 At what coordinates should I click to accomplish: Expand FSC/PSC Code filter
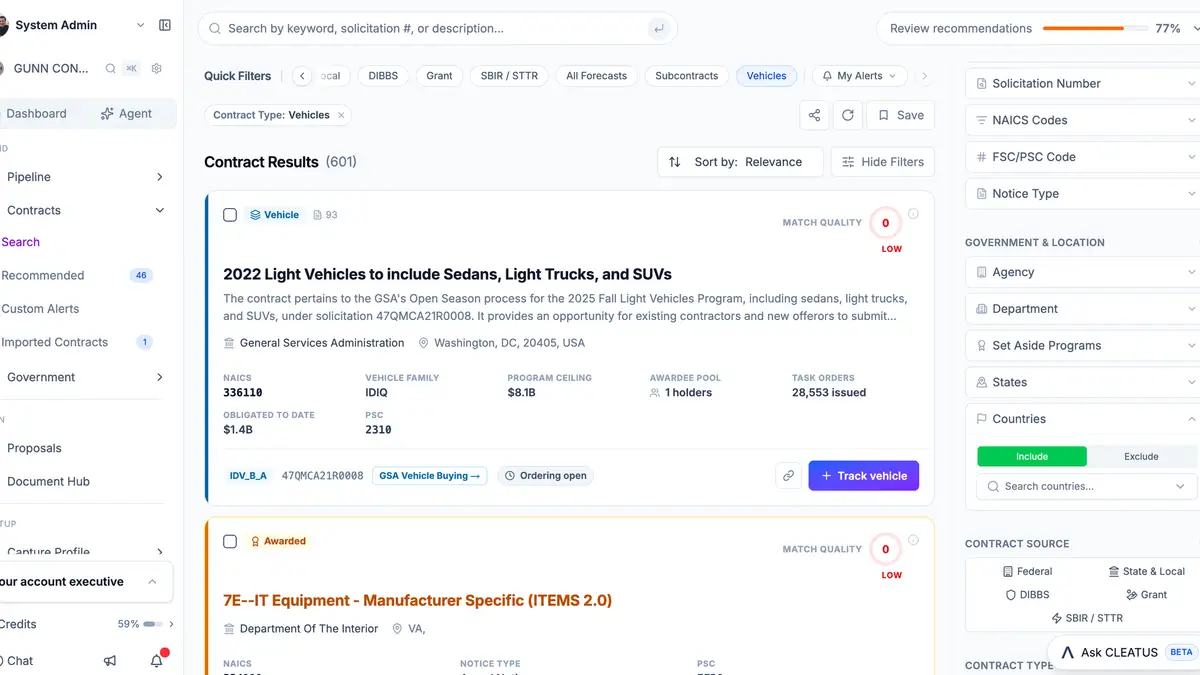click(x=1083, y=157)
